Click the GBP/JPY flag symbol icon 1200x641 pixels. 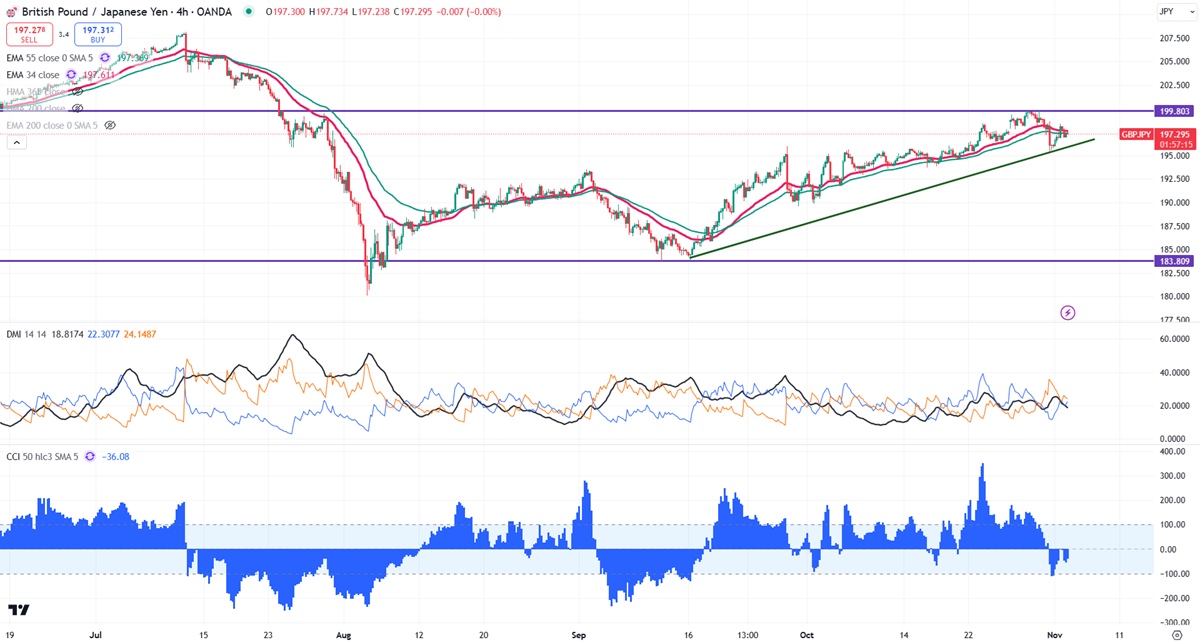point(11,13)
